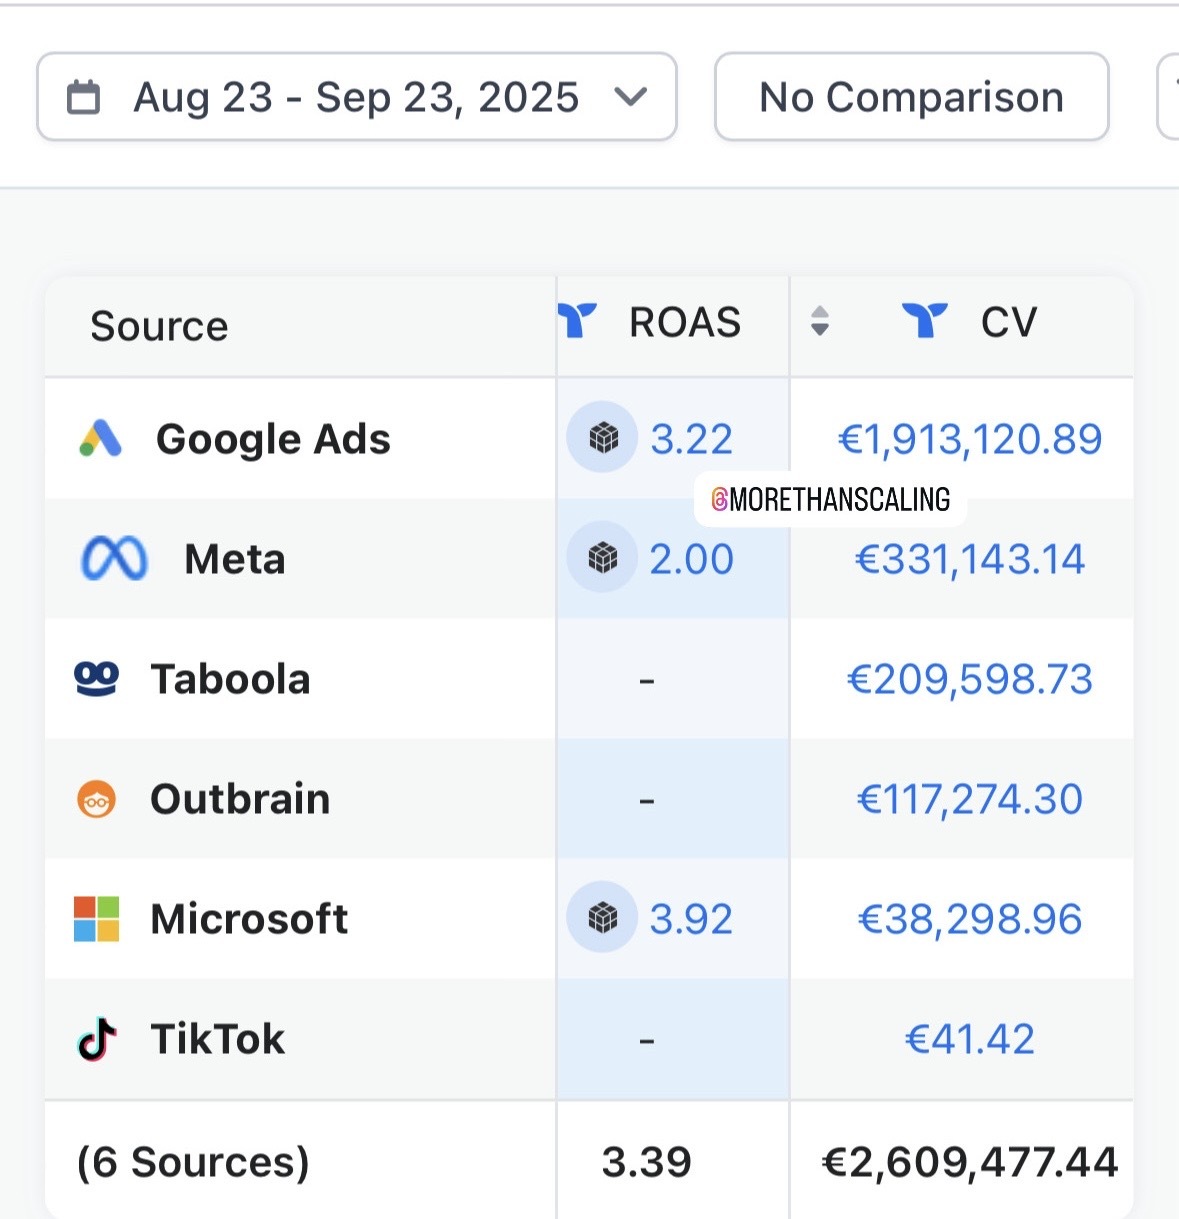Screen dimensions: 1179x1219
Task: Click the Taboola logo icon
Action: (97, 679)
